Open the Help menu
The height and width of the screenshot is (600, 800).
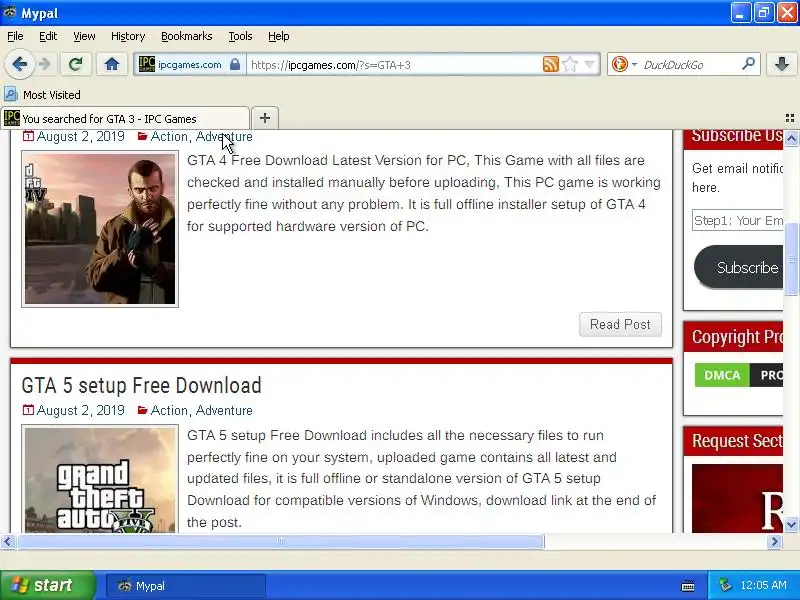pos(279,36)
